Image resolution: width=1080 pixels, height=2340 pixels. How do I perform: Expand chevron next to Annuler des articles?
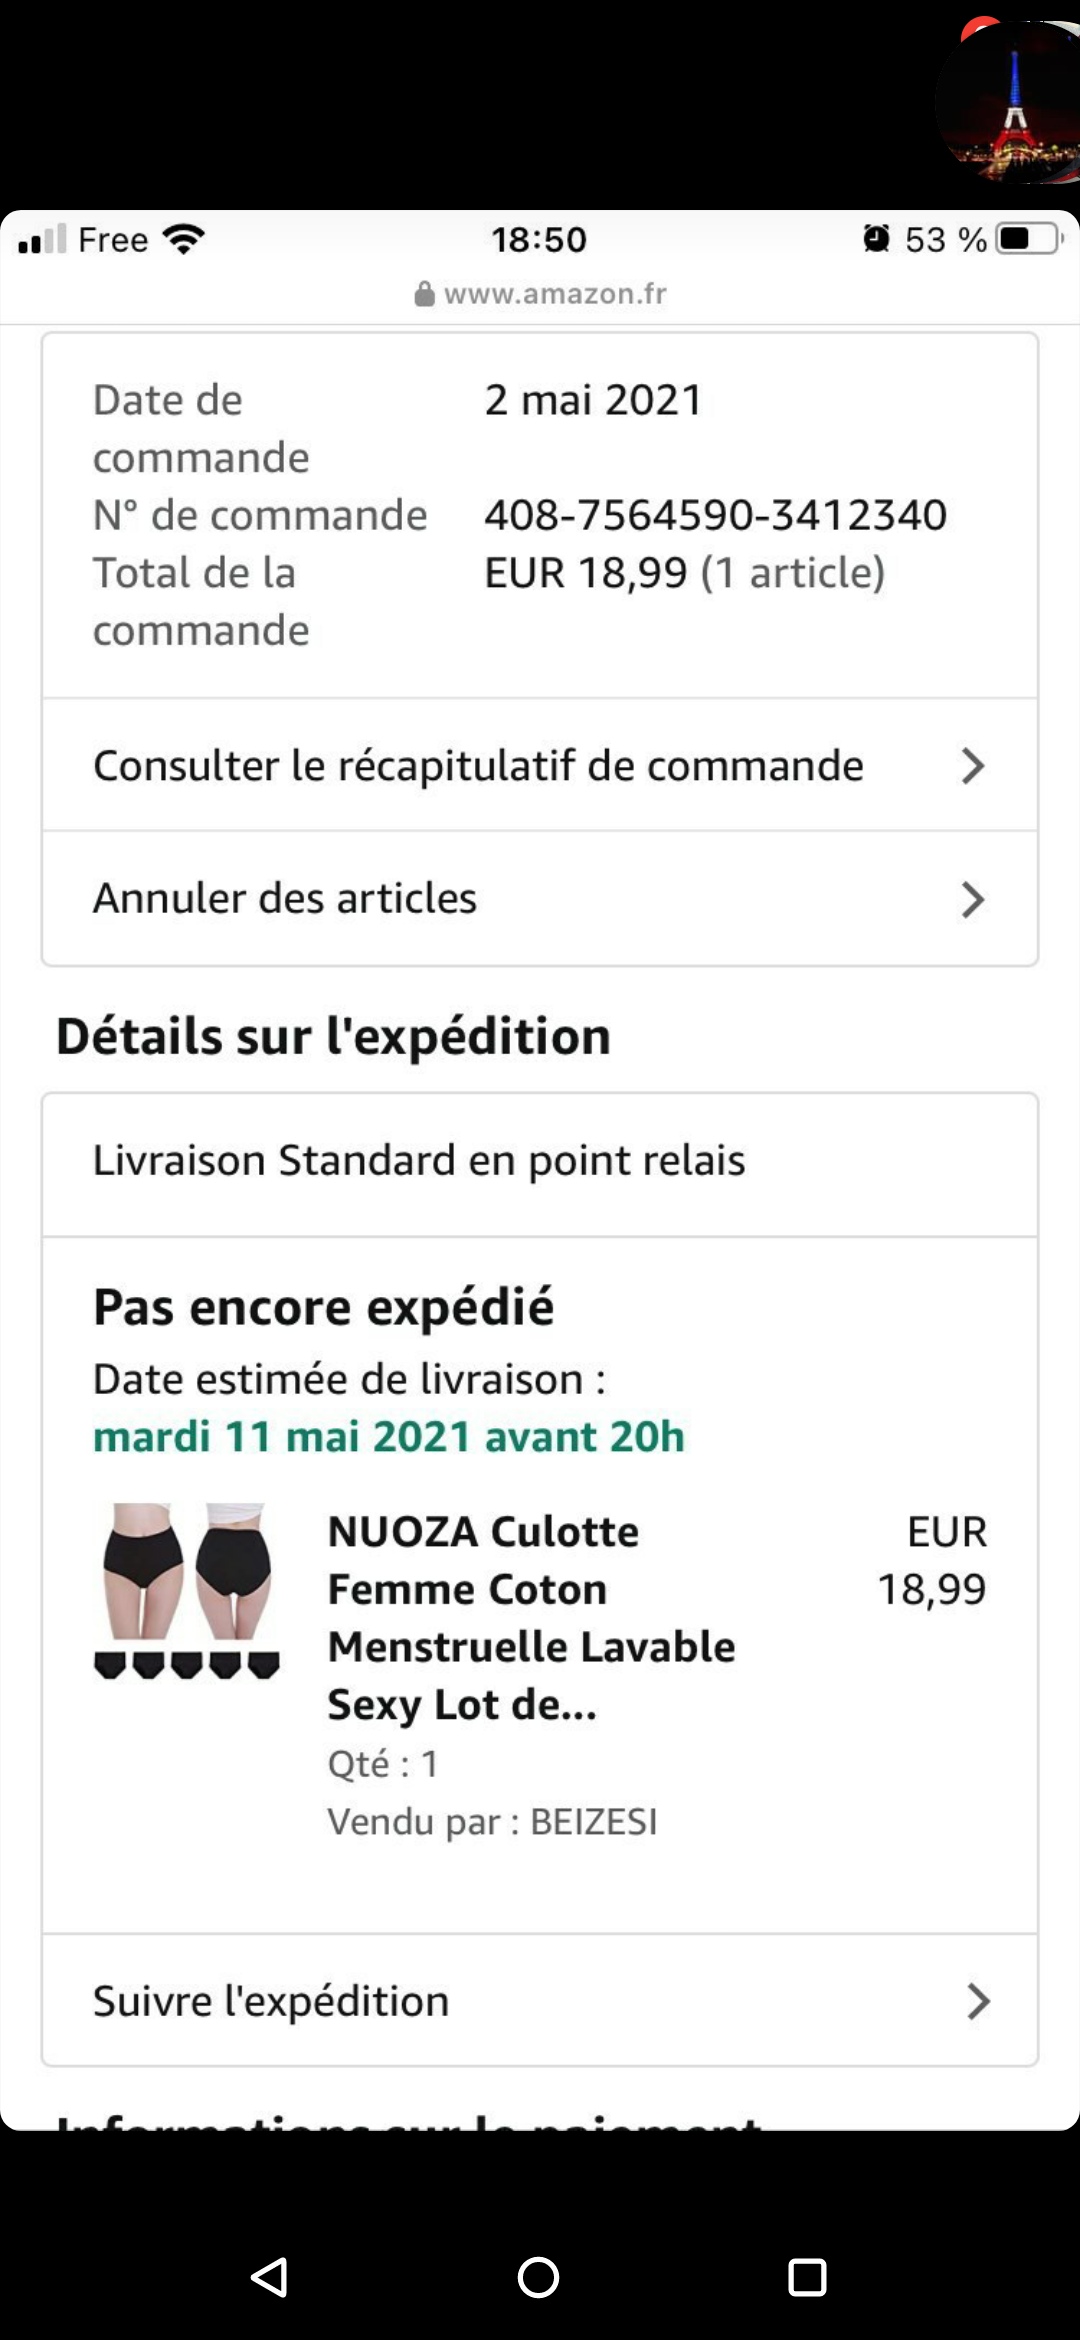tap(973, 899)
